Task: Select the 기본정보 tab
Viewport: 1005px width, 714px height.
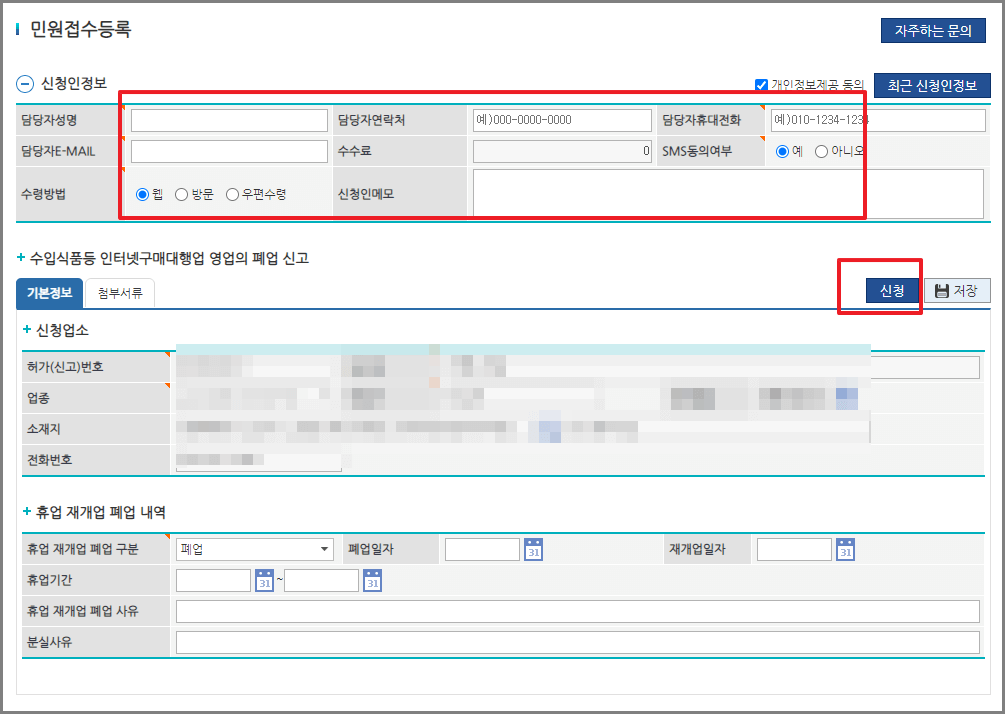Action: (x=48, y=294)
